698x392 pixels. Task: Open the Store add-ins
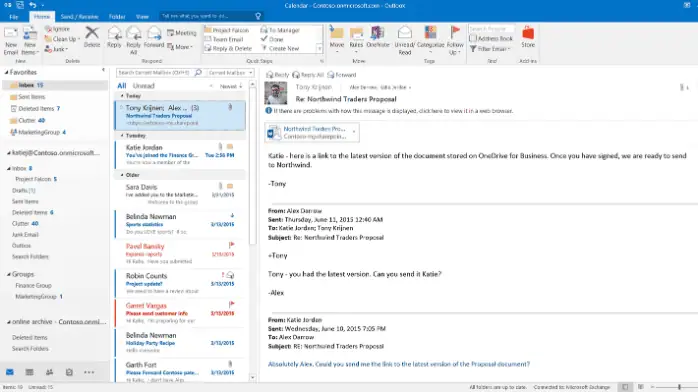click(528, 36)
